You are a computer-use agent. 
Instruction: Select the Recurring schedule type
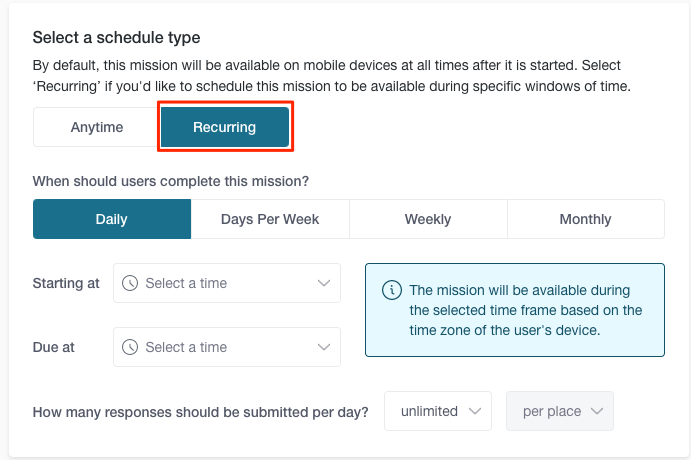pyautogui.click(x=225, y=127)
